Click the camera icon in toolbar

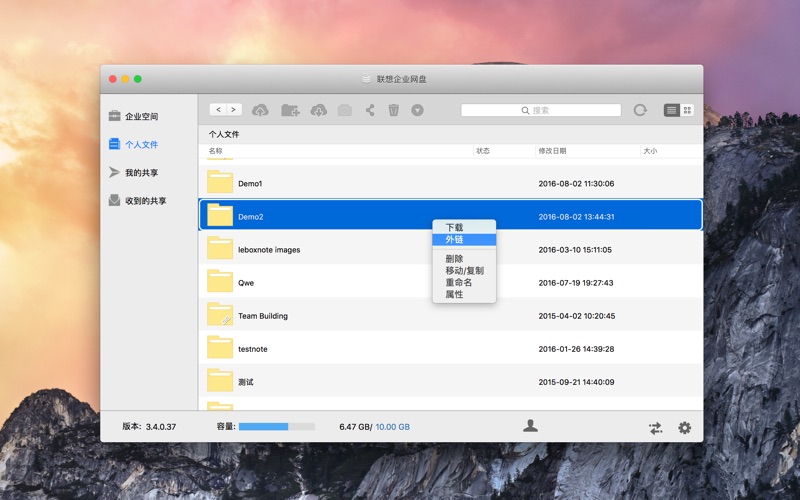click(x=345, y=110)
